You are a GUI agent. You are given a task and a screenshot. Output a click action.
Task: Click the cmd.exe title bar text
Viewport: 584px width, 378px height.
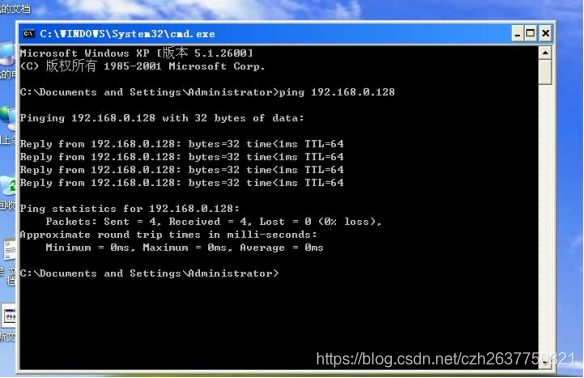pos(127,34)
